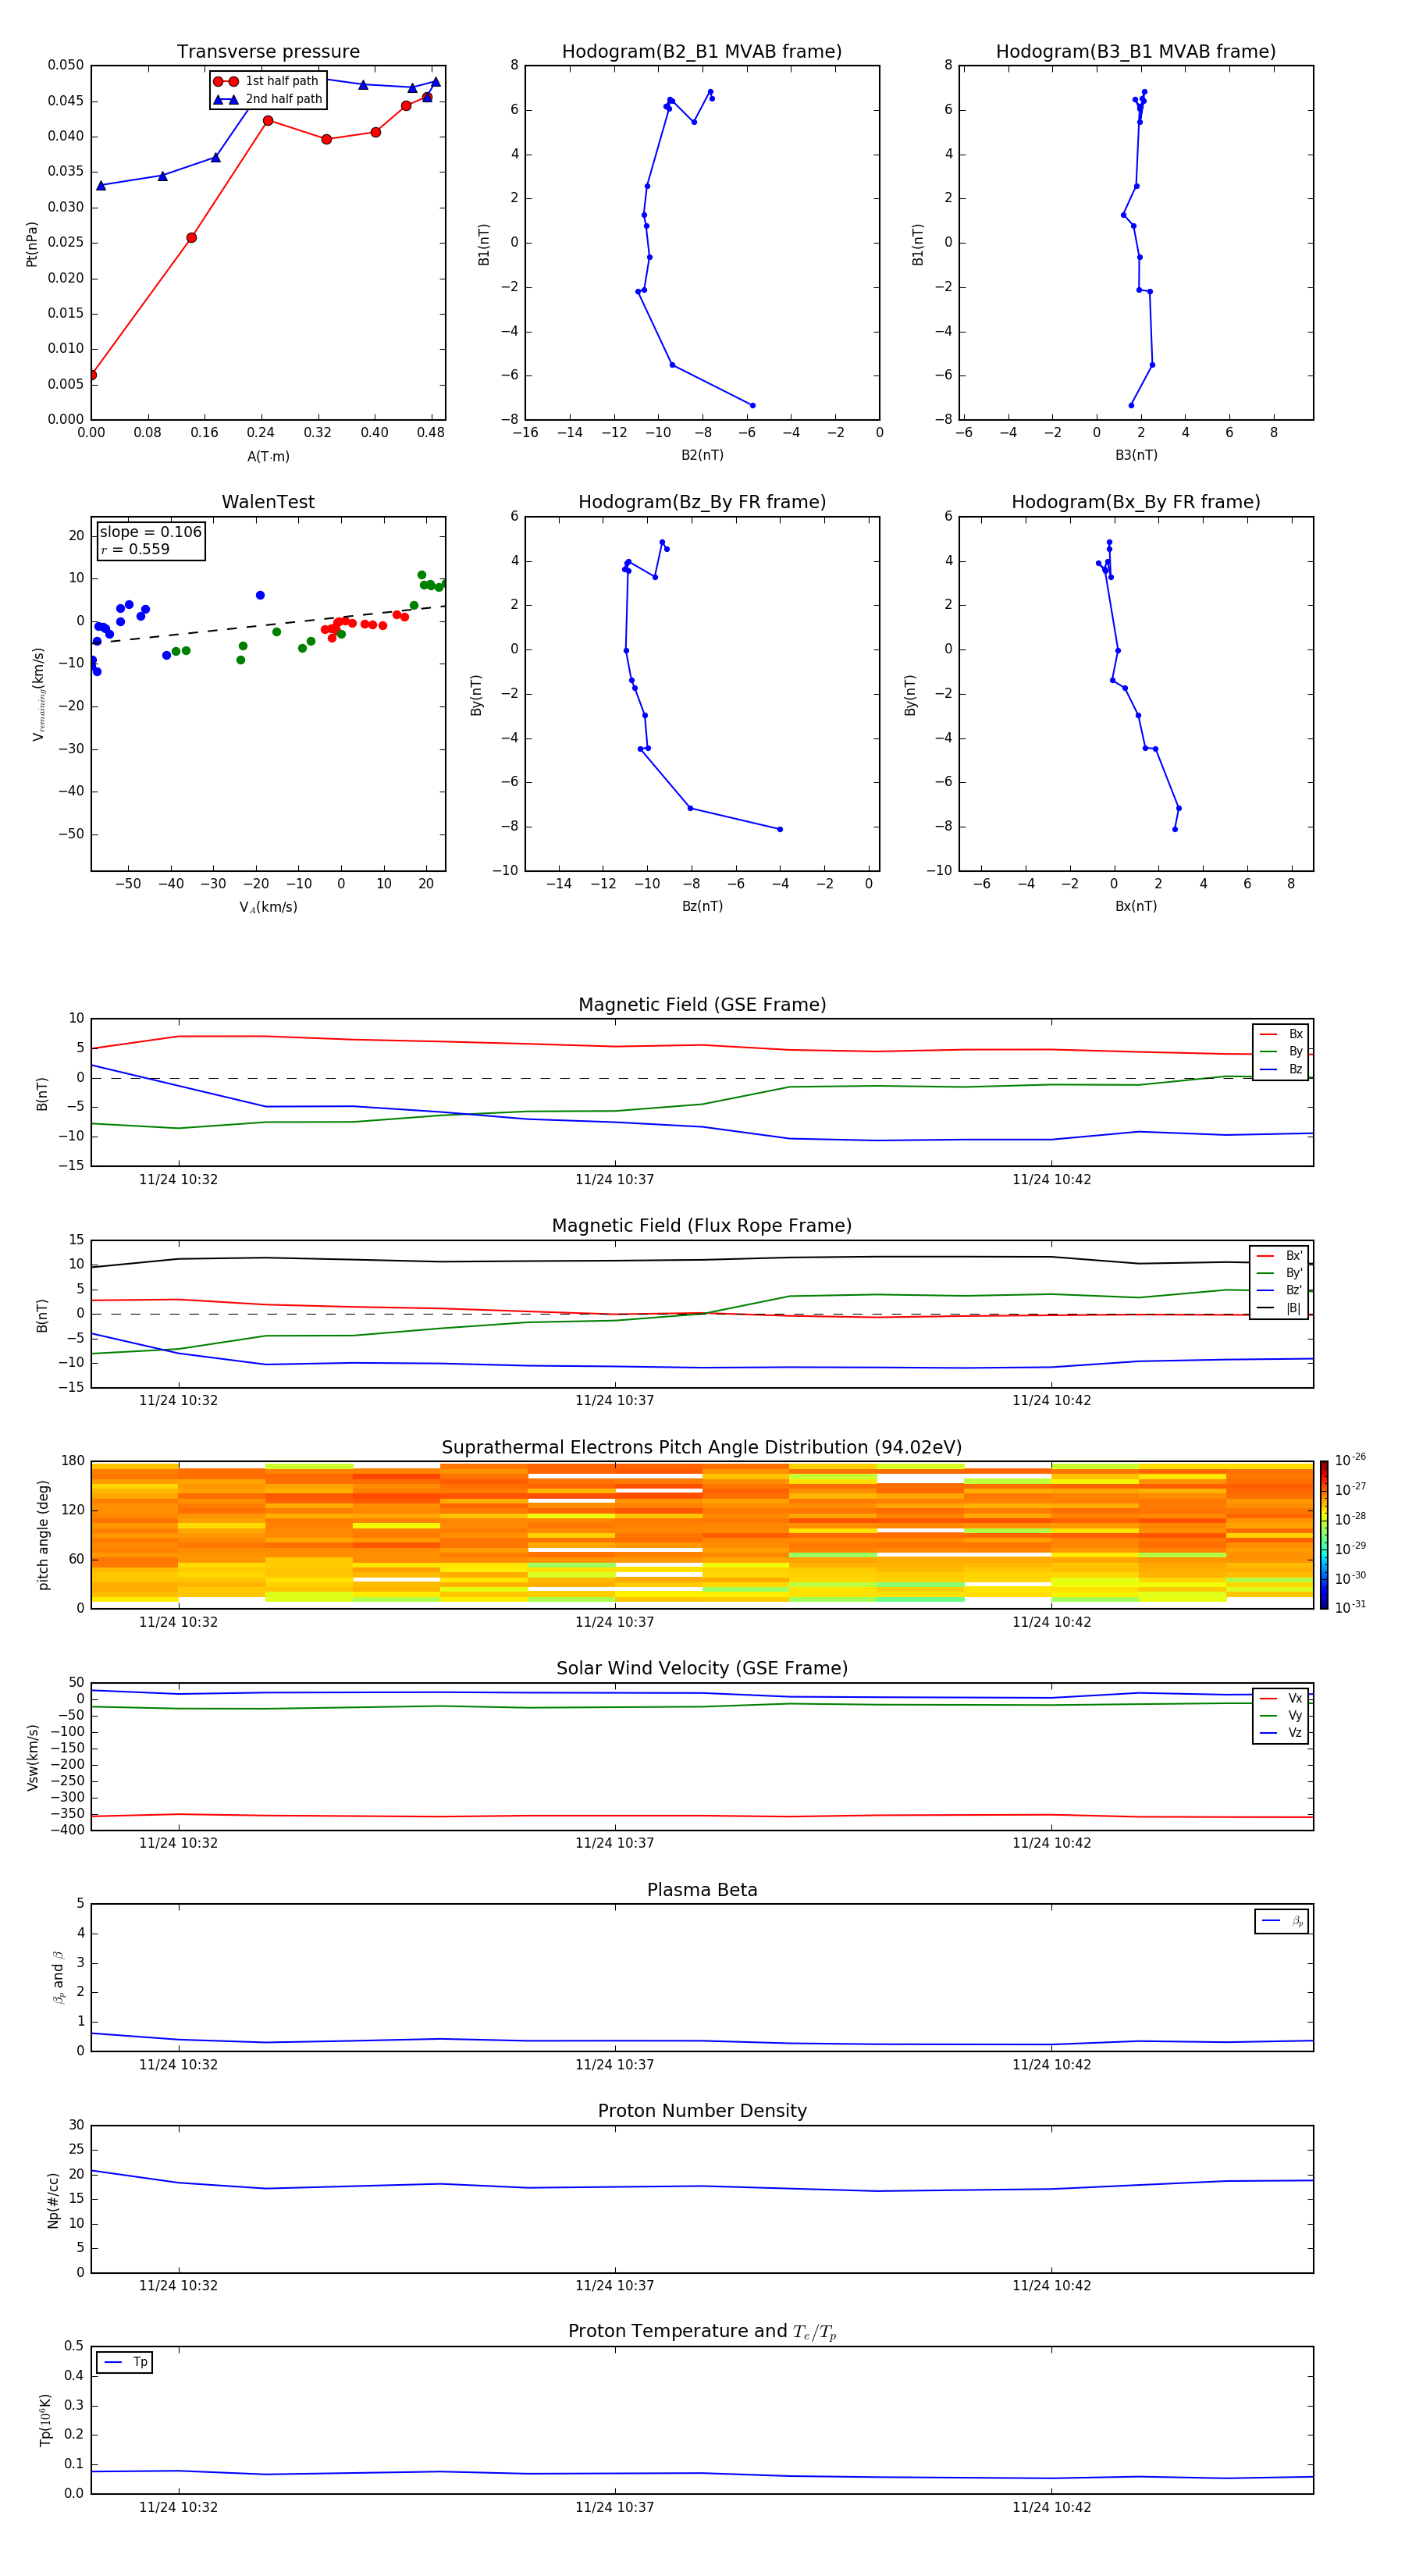This screenshot has height=2576, width=1405.
Task: Click the Plasma Beta title
Action: [702, 1891]
